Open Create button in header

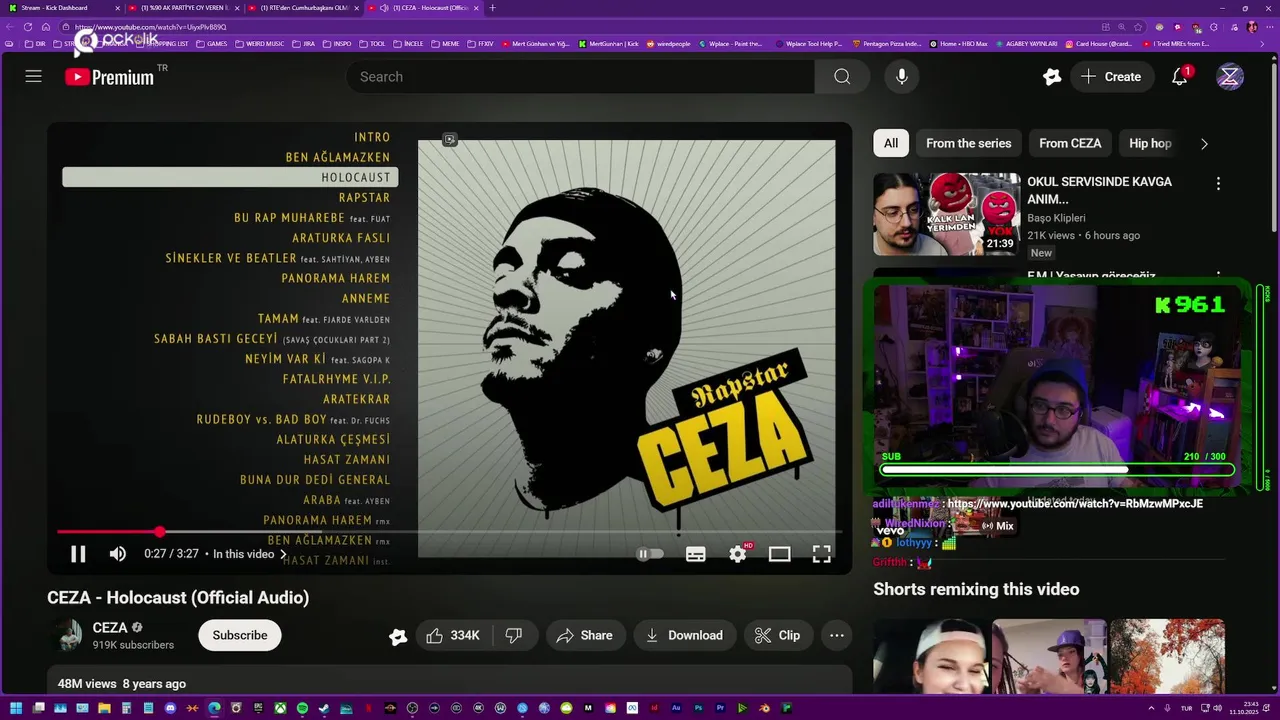1111,77
